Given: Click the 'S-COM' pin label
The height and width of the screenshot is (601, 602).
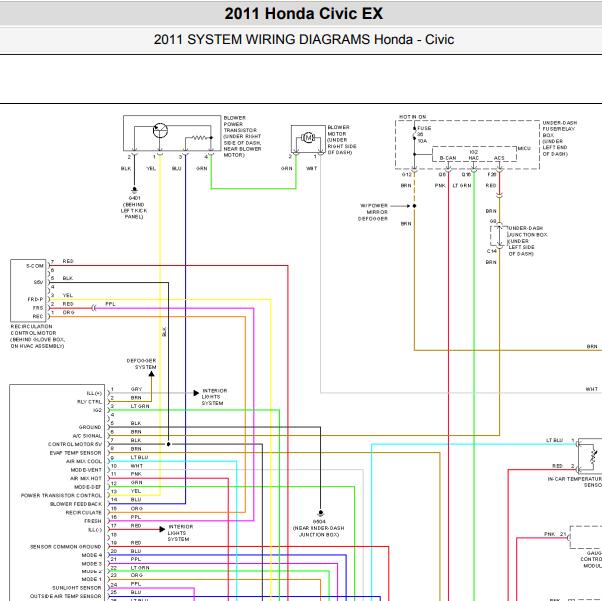Looking at the screenshot, I should (x=35, y=266).
